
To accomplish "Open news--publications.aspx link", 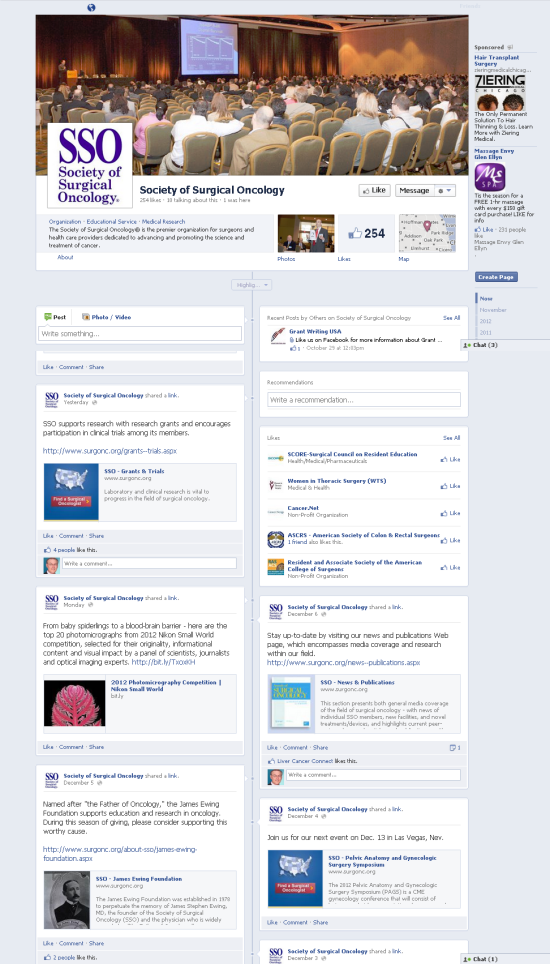I will [344, 663].
